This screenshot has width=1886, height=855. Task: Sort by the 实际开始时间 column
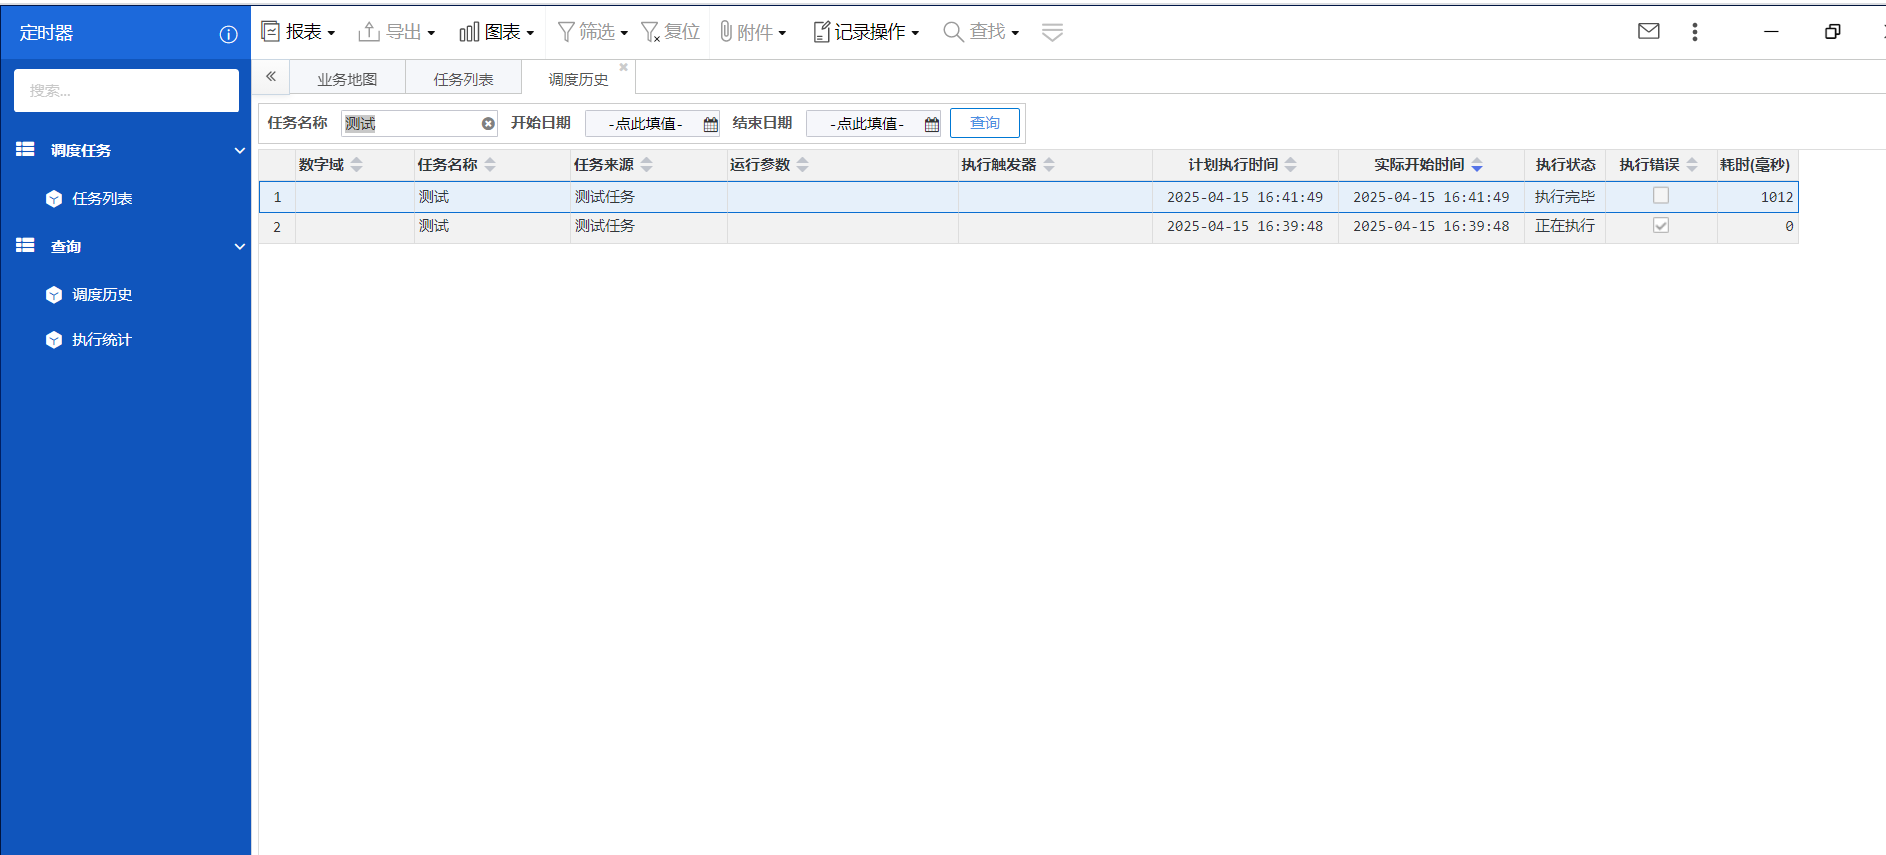coord(1476,164)
